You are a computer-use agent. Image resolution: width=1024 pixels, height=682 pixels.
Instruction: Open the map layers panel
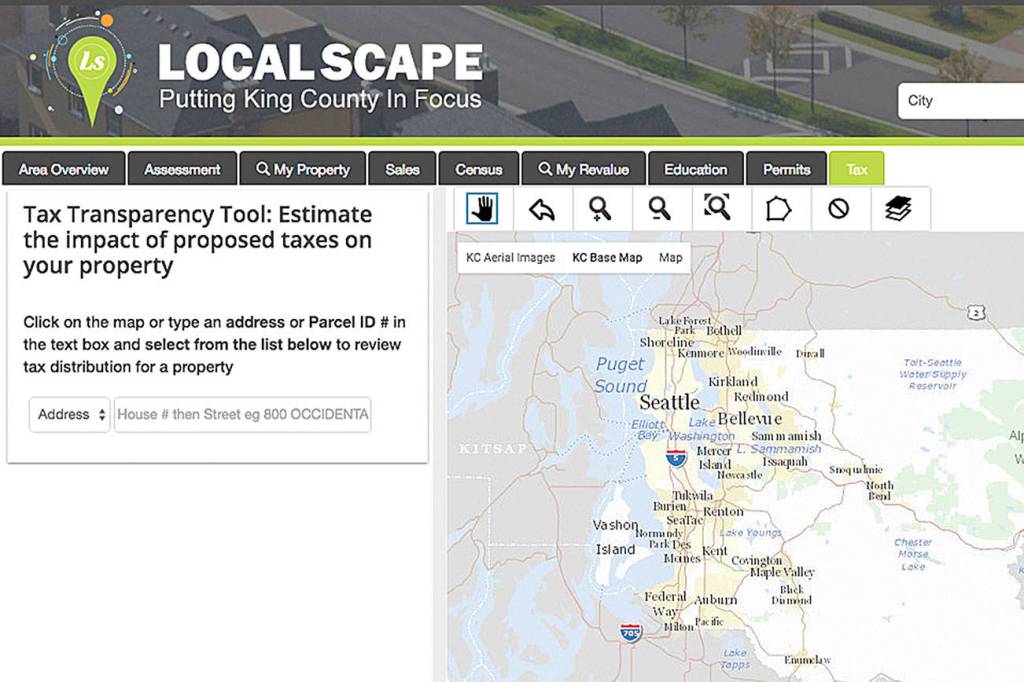(899, 208)
